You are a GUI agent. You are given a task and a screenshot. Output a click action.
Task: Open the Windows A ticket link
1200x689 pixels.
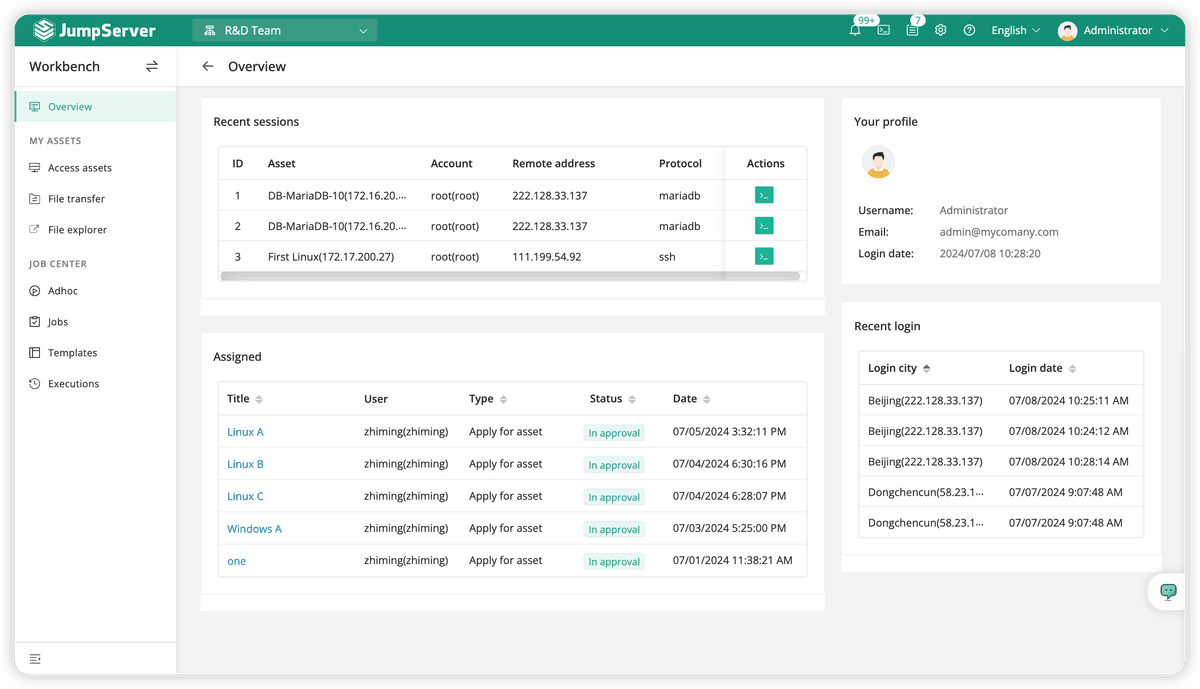tap(254, 529)
